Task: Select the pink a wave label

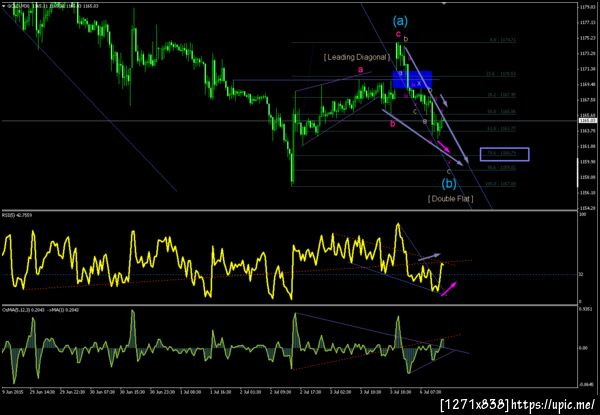Action: [x=360, y=70]
